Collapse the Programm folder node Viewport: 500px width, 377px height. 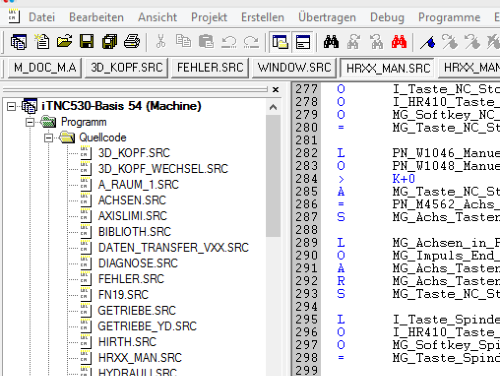click(x=30, y=122)
